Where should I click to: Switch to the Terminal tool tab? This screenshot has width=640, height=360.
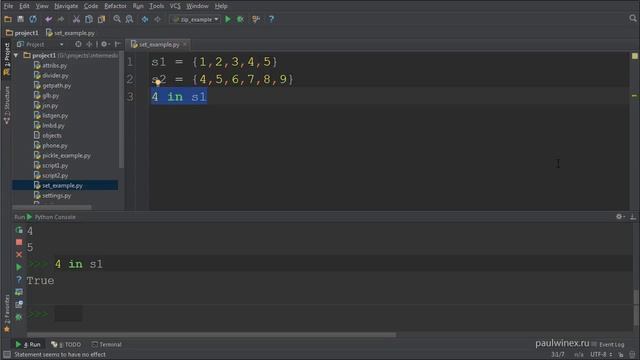point(107,344)
